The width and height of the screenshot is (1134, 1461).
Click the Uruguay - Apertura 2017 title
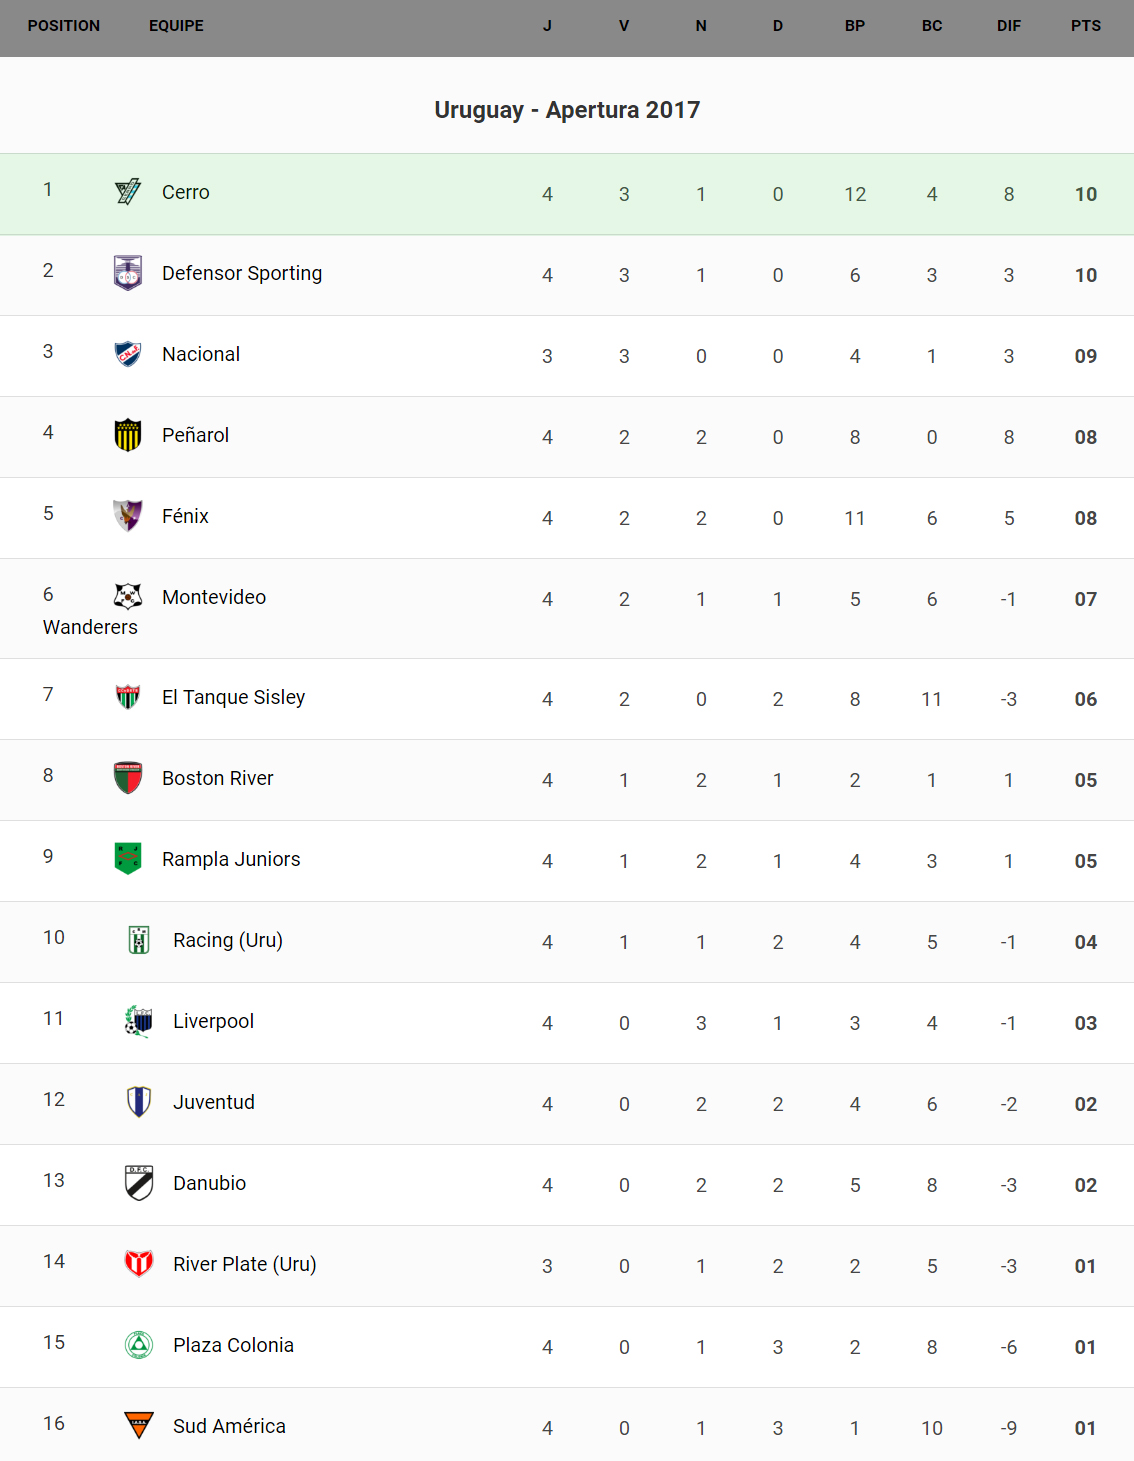(567, 110)
